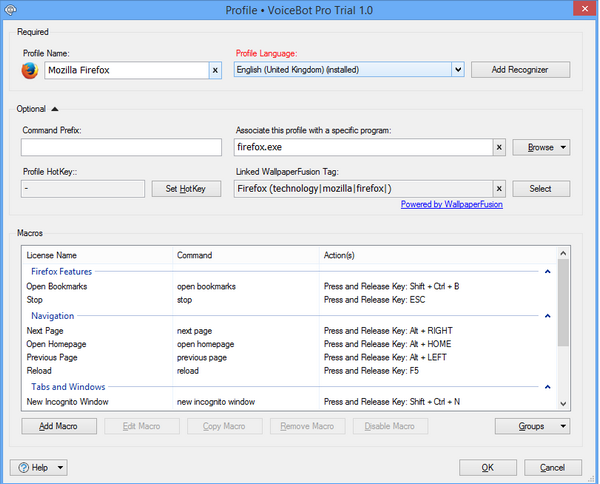Click 'Press and Release Key: ESC' action
Viewport: 600px width, 484px height.
(x=375, y=300)
